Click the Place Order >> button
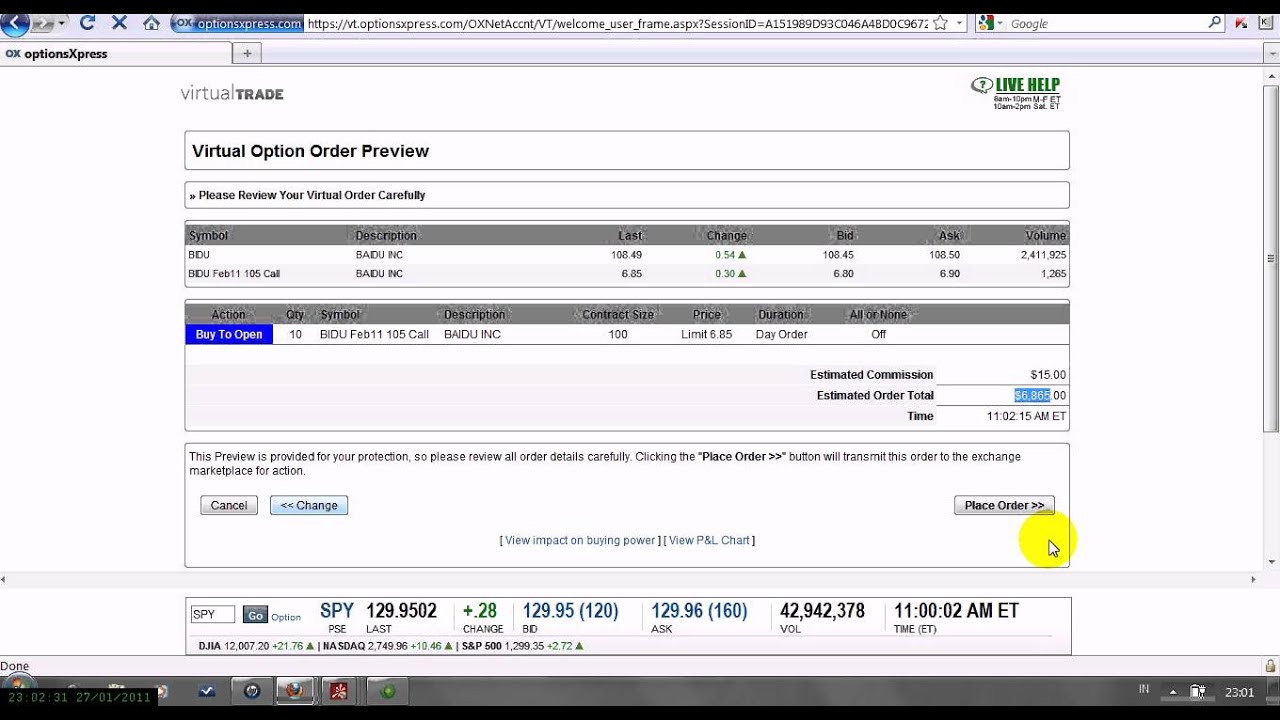This screenshot has width=1280, height=720. 1004,506
